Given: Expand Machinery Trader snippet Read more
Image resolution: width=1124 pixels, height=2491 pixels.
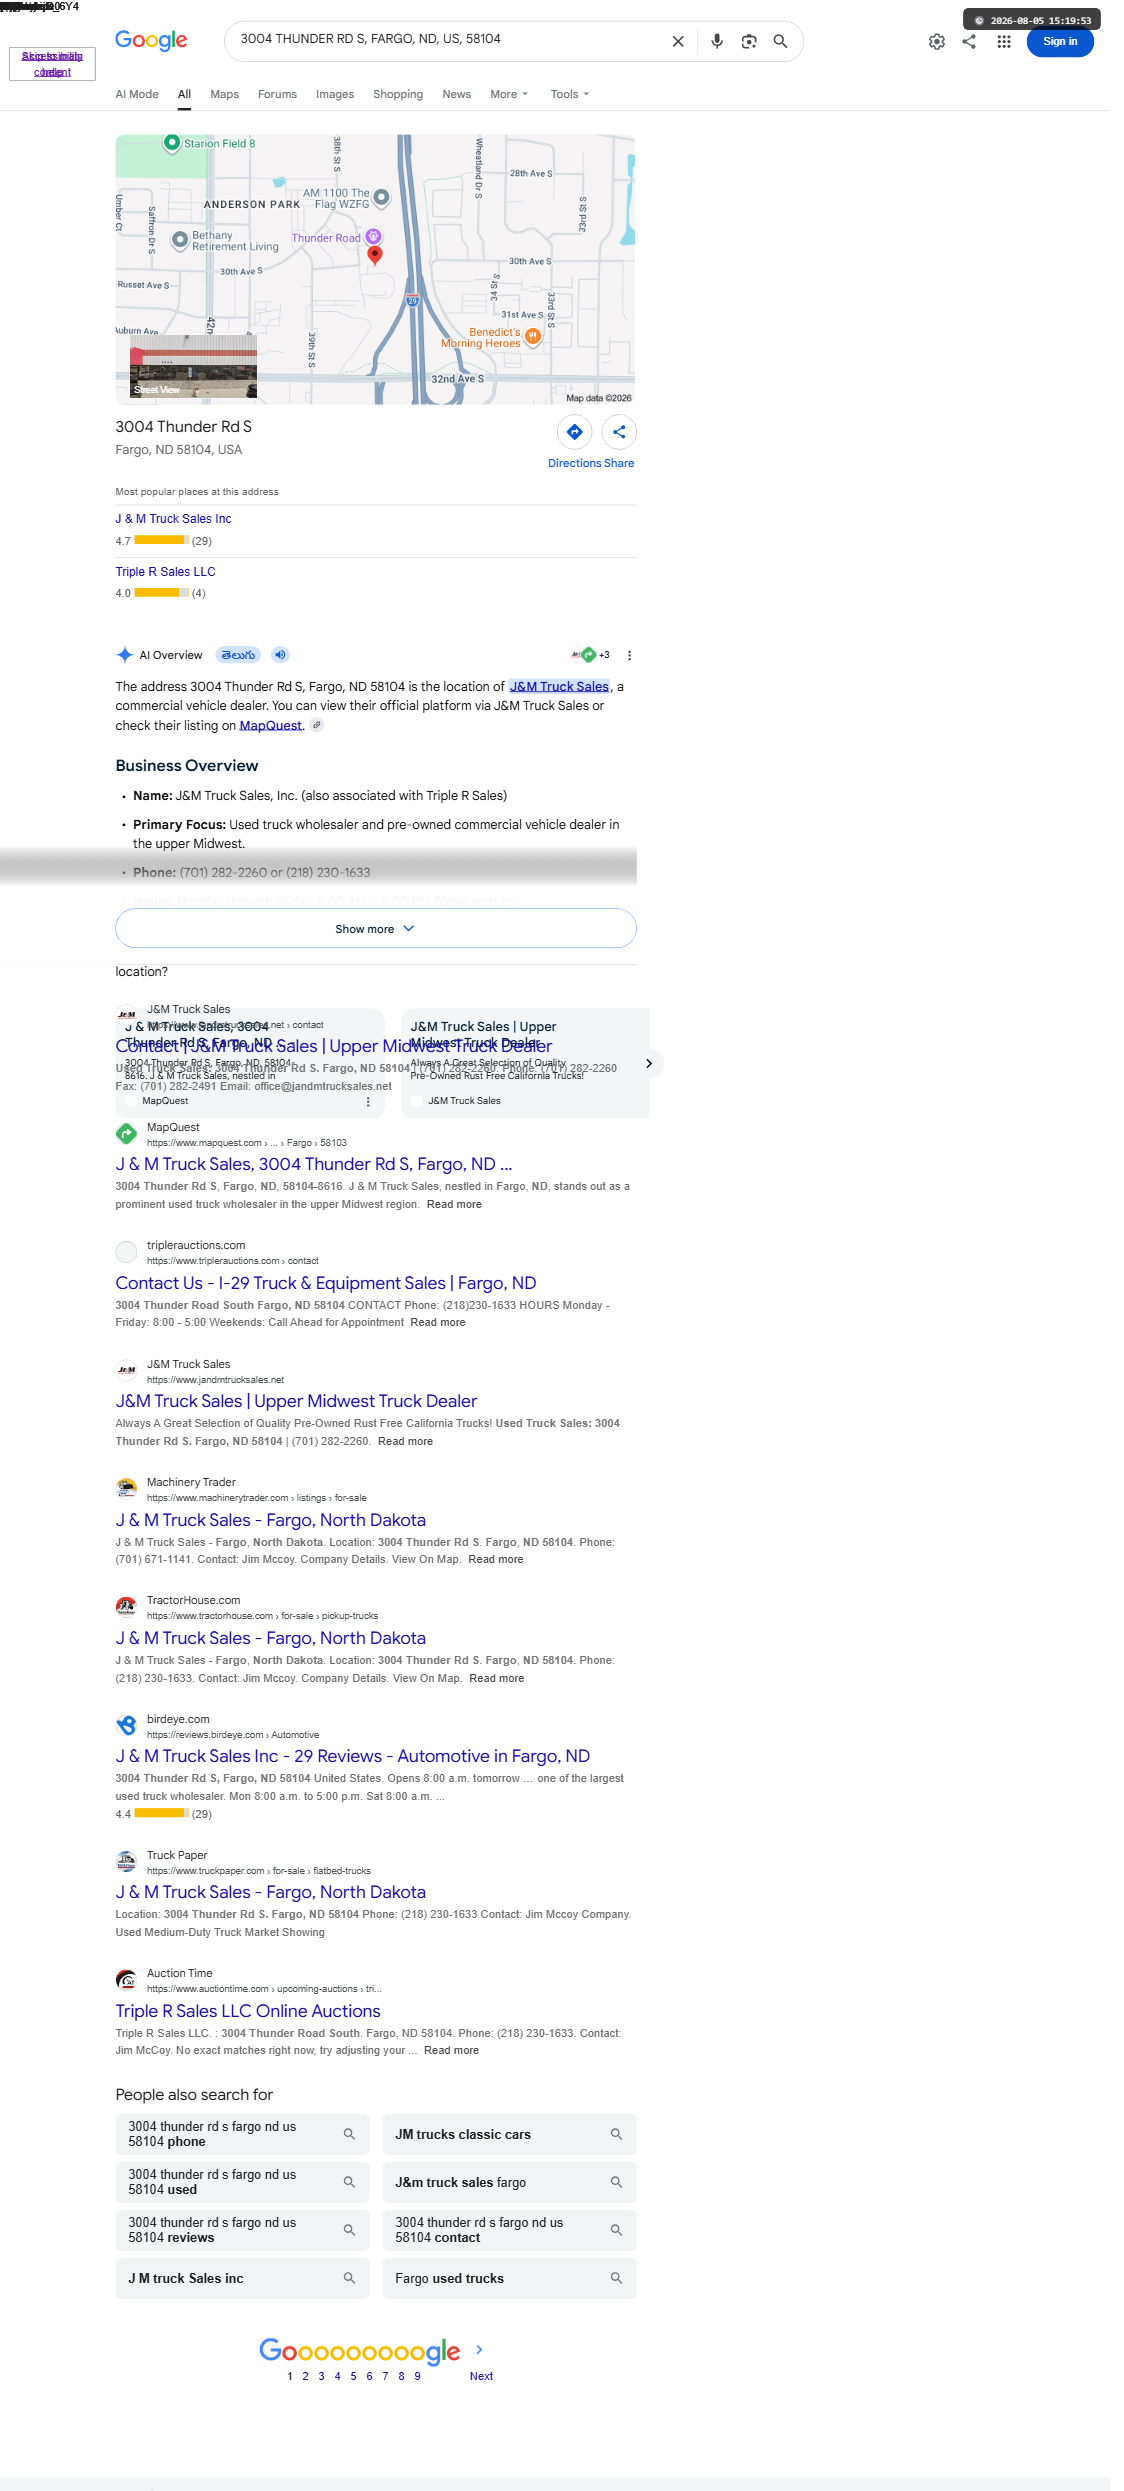Looking at the screenshot, I should (x=496, y=1559).
